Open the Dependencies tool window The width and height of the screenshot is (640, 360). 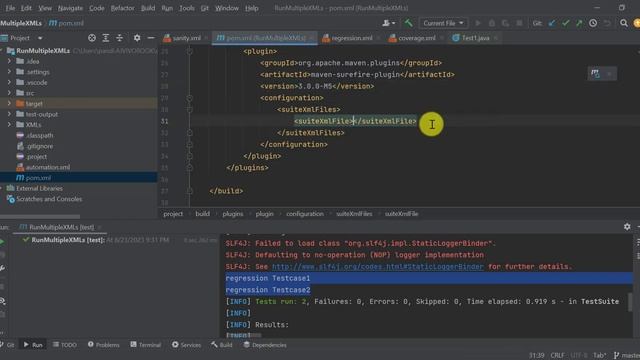[x=265, y=345]
